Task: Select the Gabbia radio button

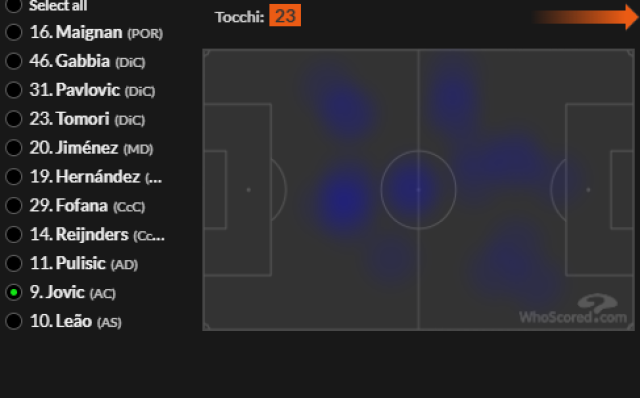Action: pyautogui.click(x=14, y=61)
